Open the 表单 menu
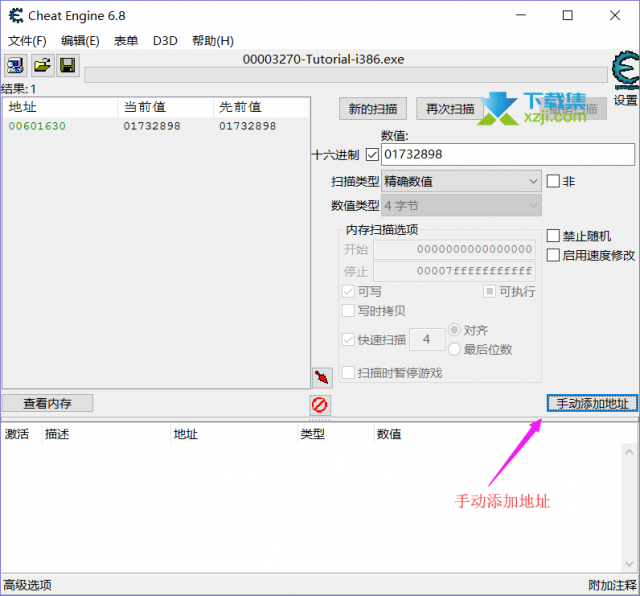Screen dimensions: 640x596 [126, 41]
